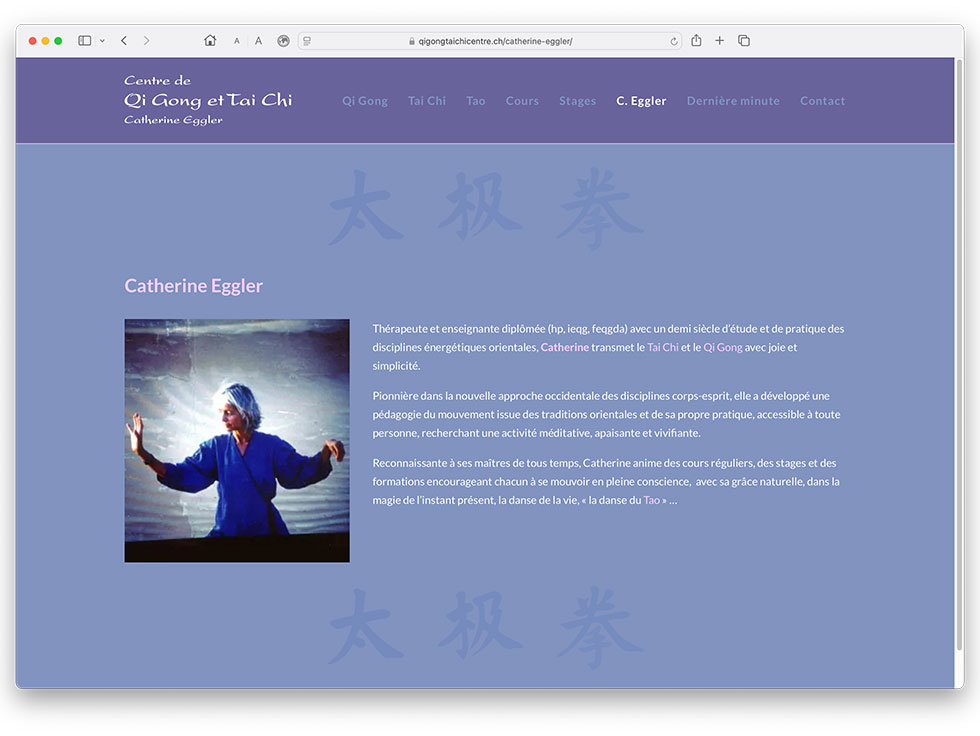The image size is (980, 736).
Task: Open the home page icon
Action: [210, 41]
